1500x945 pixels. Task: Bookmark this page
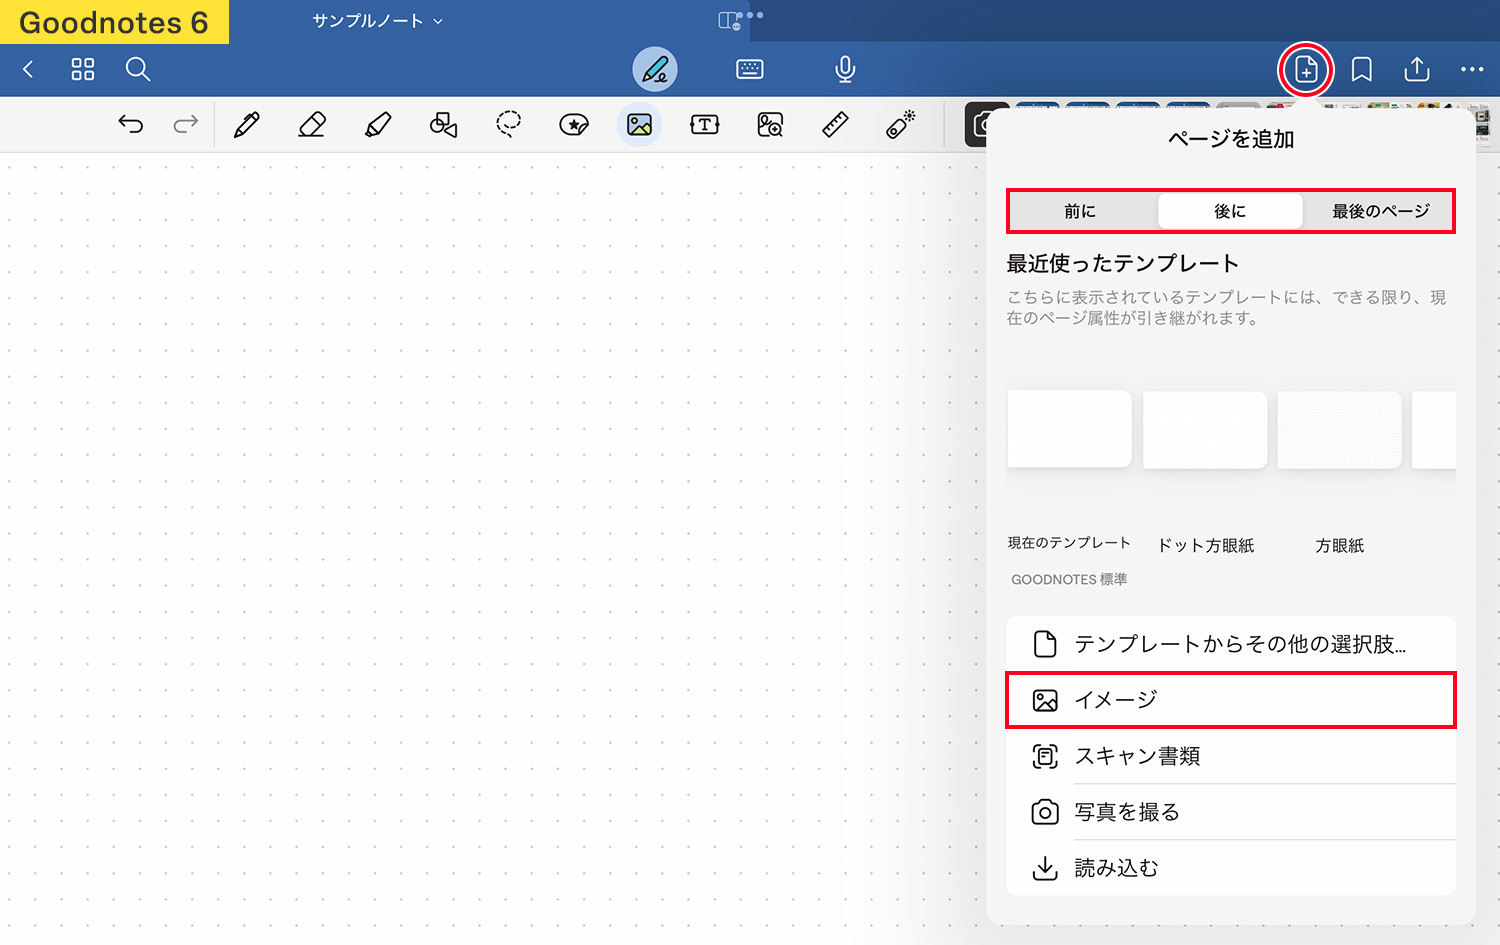point(1361,69)
